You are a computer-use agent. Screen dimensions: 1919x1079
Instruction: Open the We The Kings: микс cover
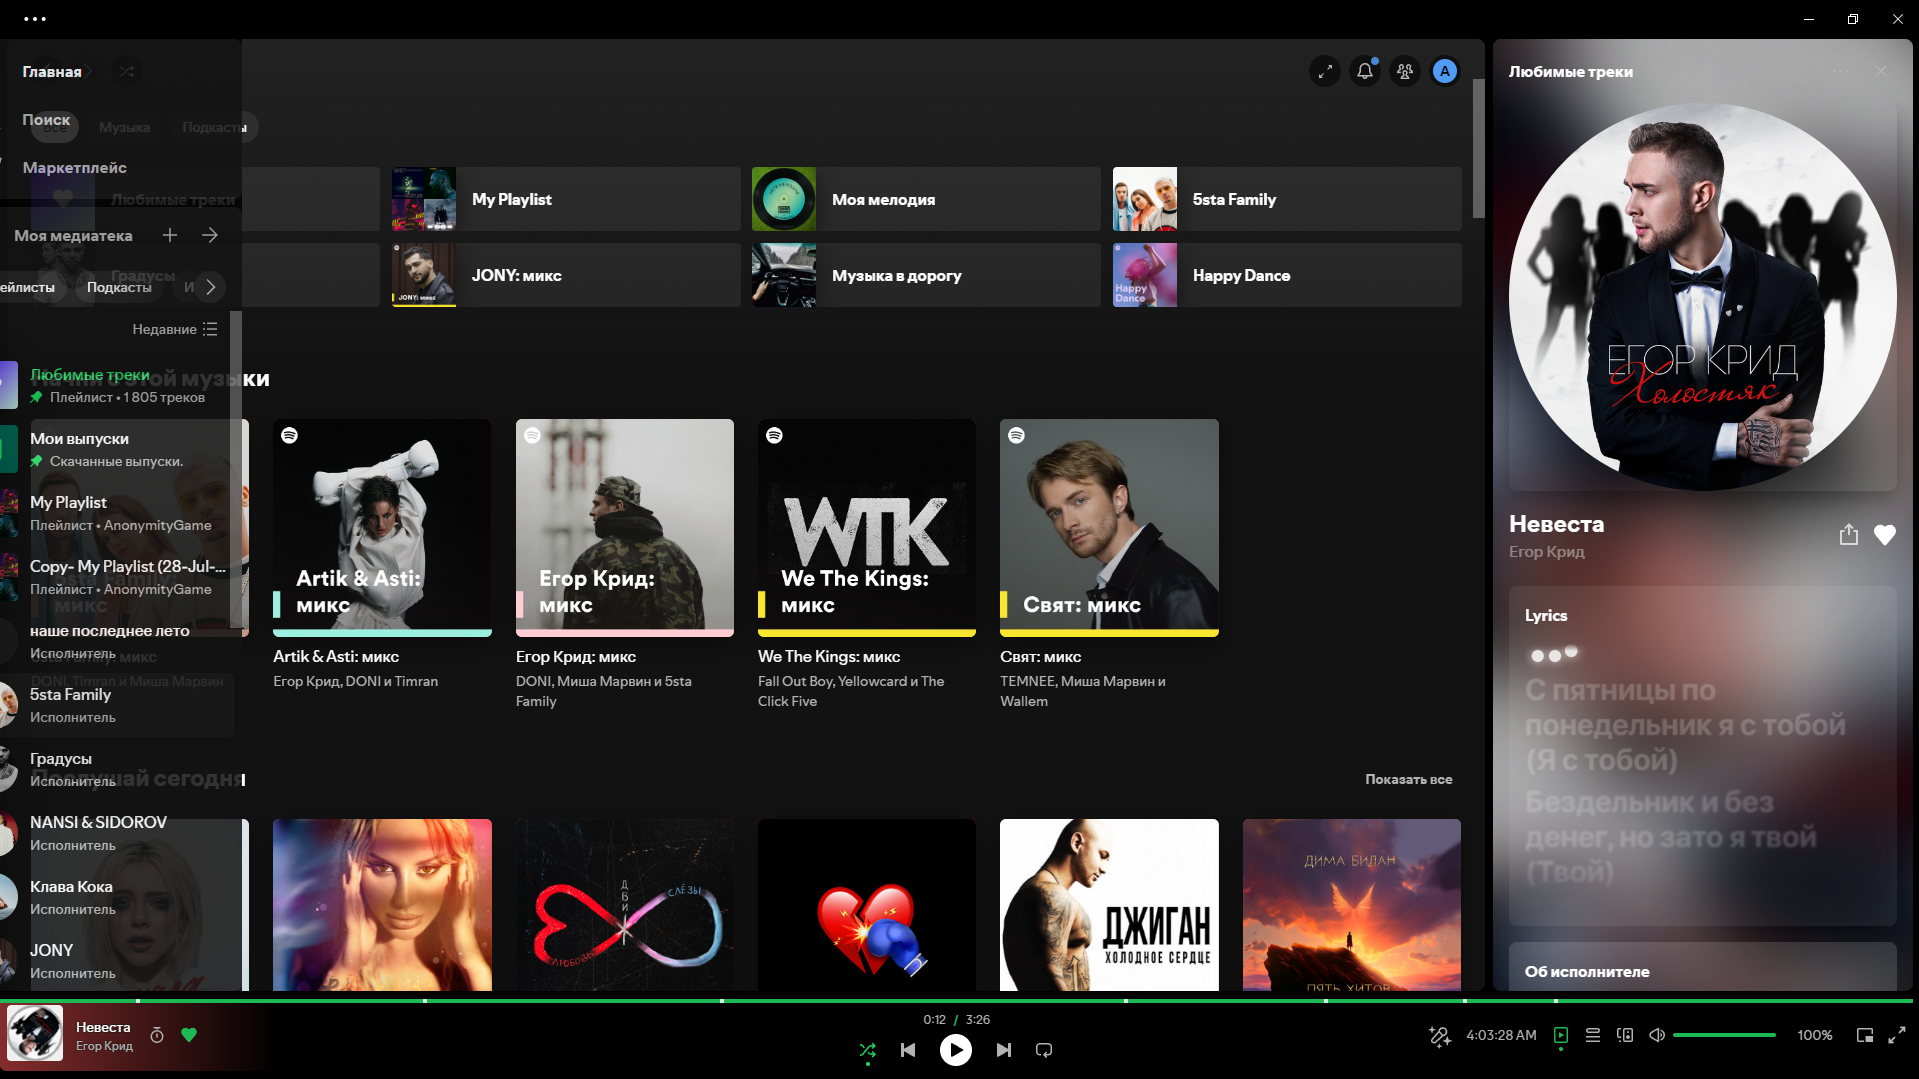[x=867, y=528]
